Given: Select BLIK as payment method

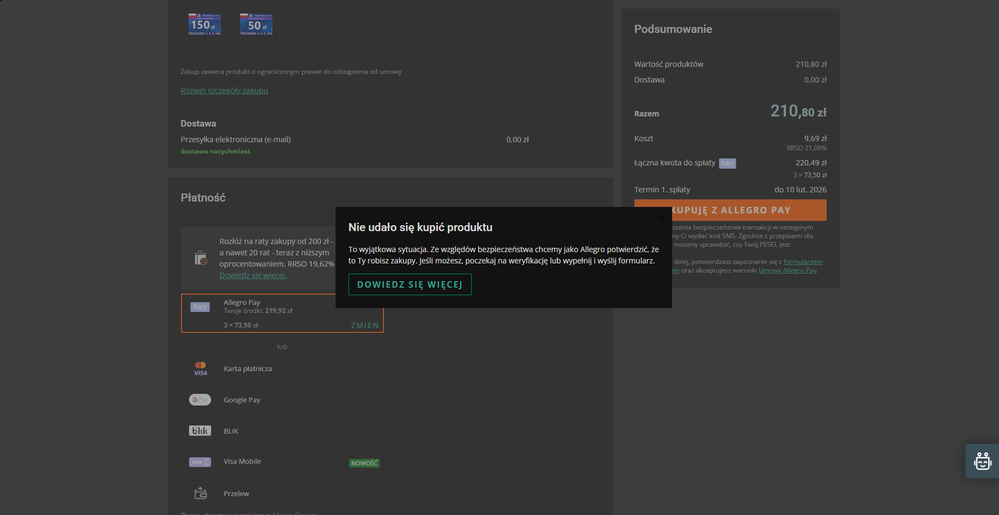Looking at the screenshot, I should pyautogui.click(x=231, y=431).
